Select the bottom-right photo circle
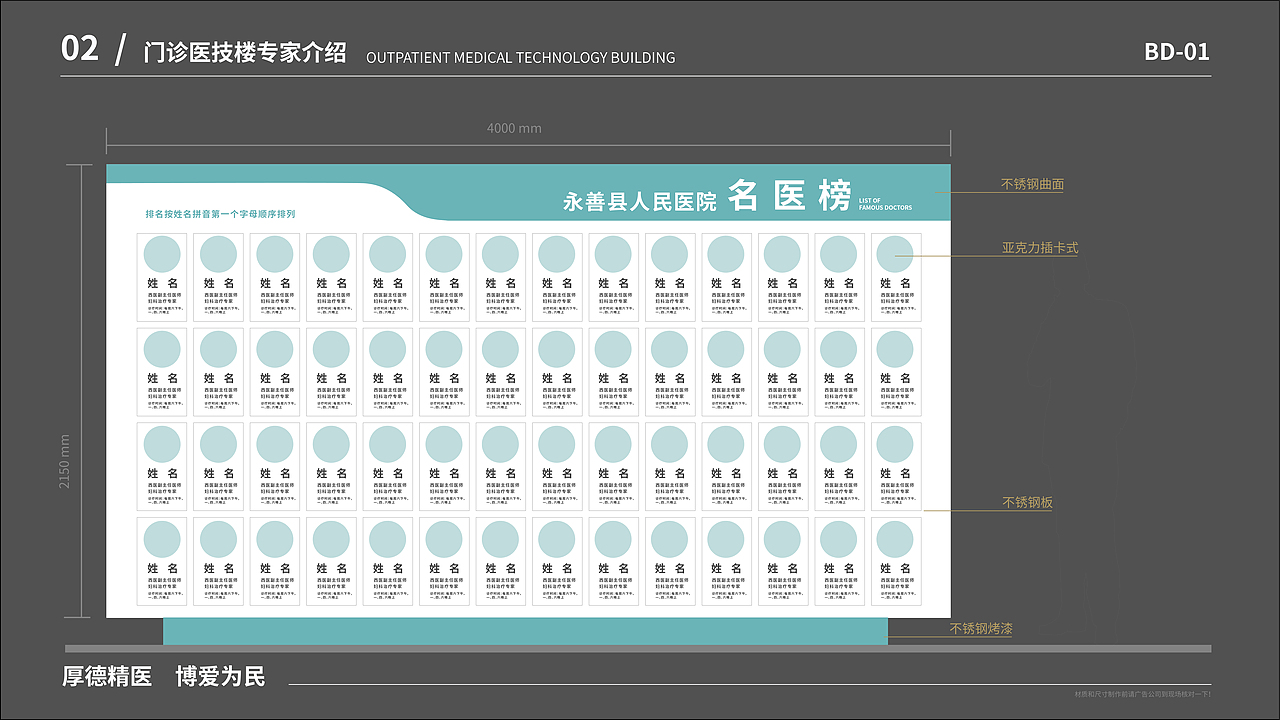This screenshot has width=1280, height=720. 896,537
